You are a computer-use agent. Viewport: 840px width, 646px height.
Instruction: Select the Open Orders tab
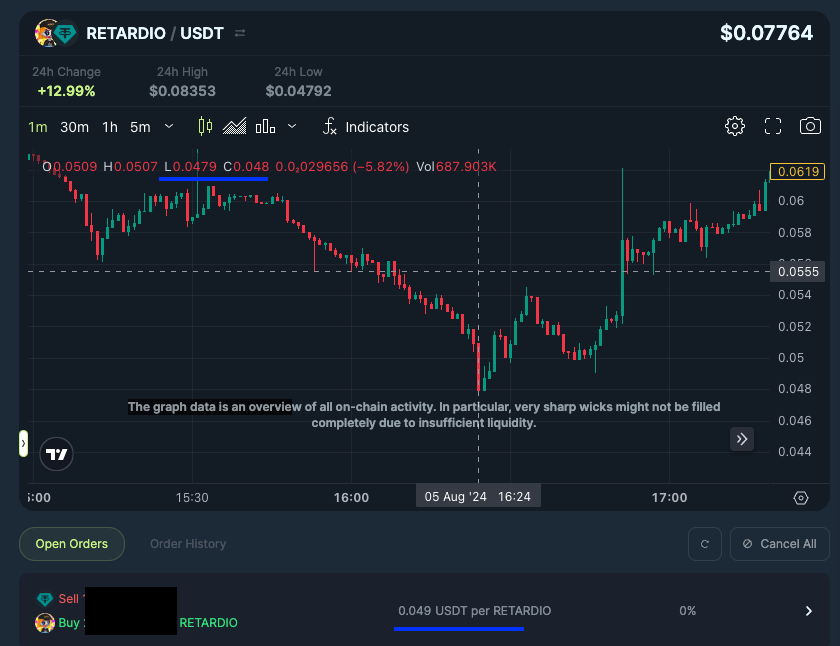pos(71,544)
